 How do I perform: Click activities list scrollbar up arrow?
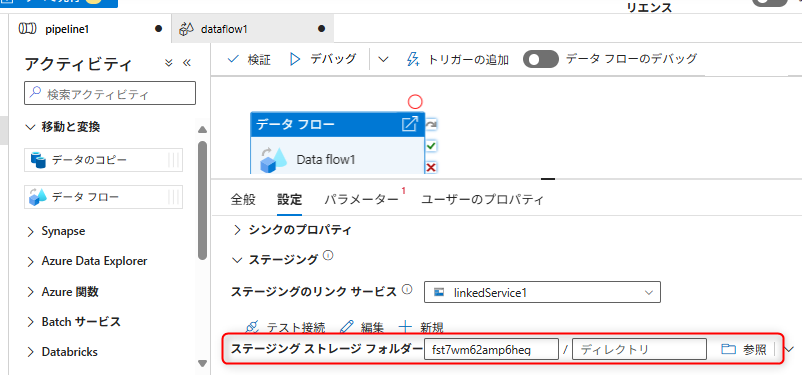pyautogui.click(x=203, y=129)
